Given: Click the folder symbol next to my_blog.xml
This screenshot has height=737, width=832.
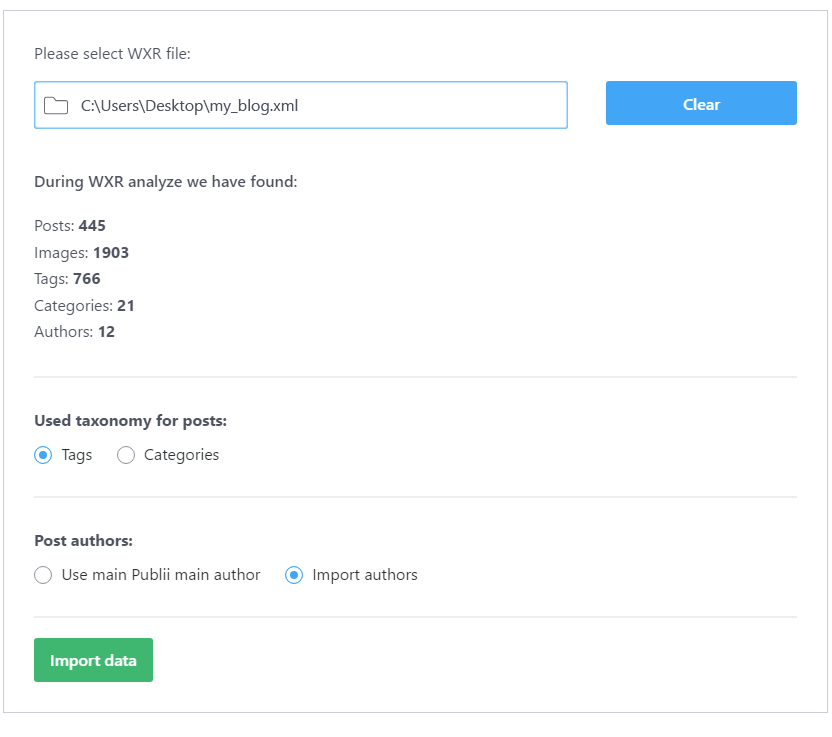Looking at the screenshot, I should point(56,104).
